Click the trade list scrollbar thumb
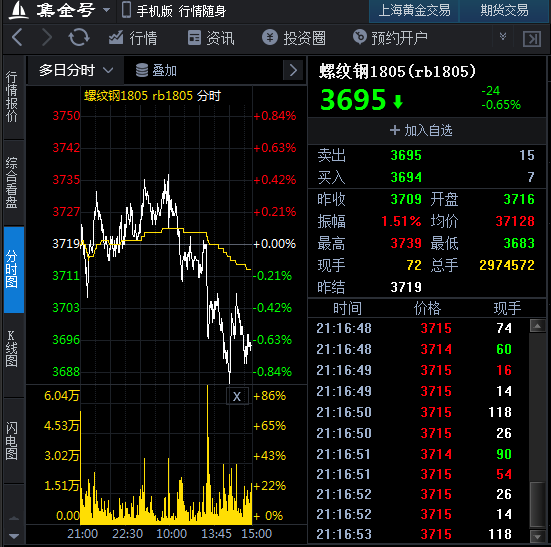Viewport: 551px width, 547px height. point(538,504)
